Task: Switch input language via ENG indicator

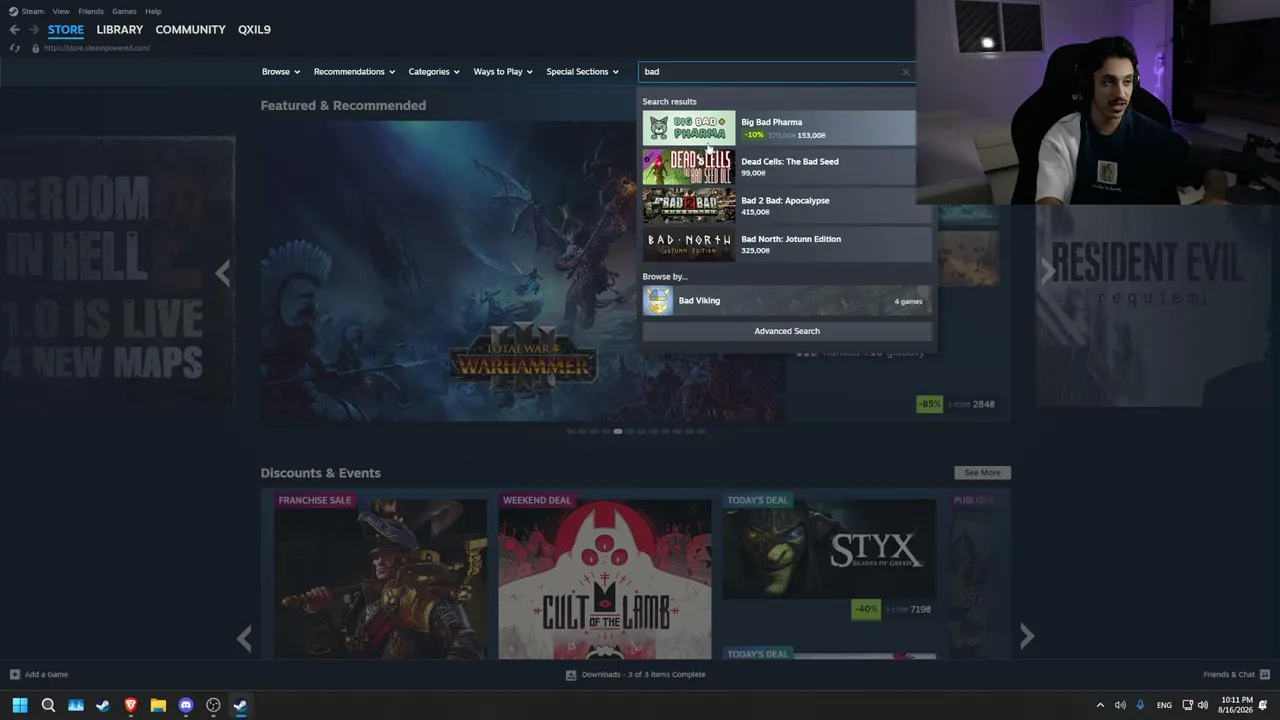Action: [x=1164, y=705]
